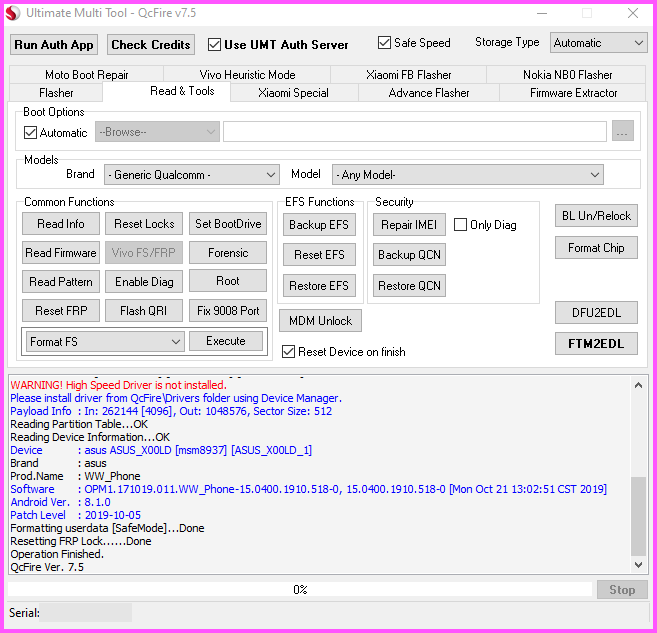Click the DFU2EDL button
Viewport: 657px width, 633px height.
coord(596,313)
